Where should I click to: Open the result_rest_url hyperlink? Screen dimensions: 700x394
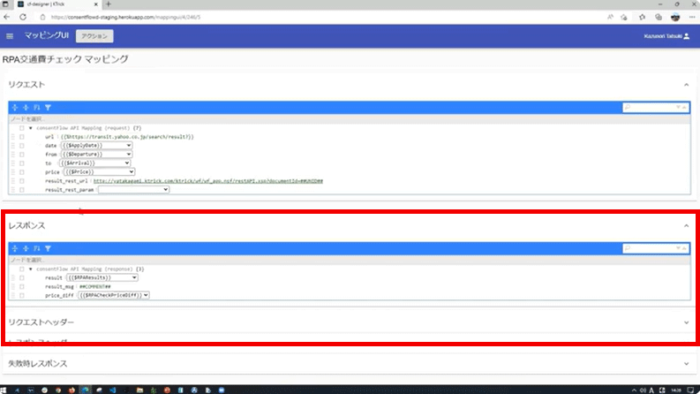tap(208, 181)
